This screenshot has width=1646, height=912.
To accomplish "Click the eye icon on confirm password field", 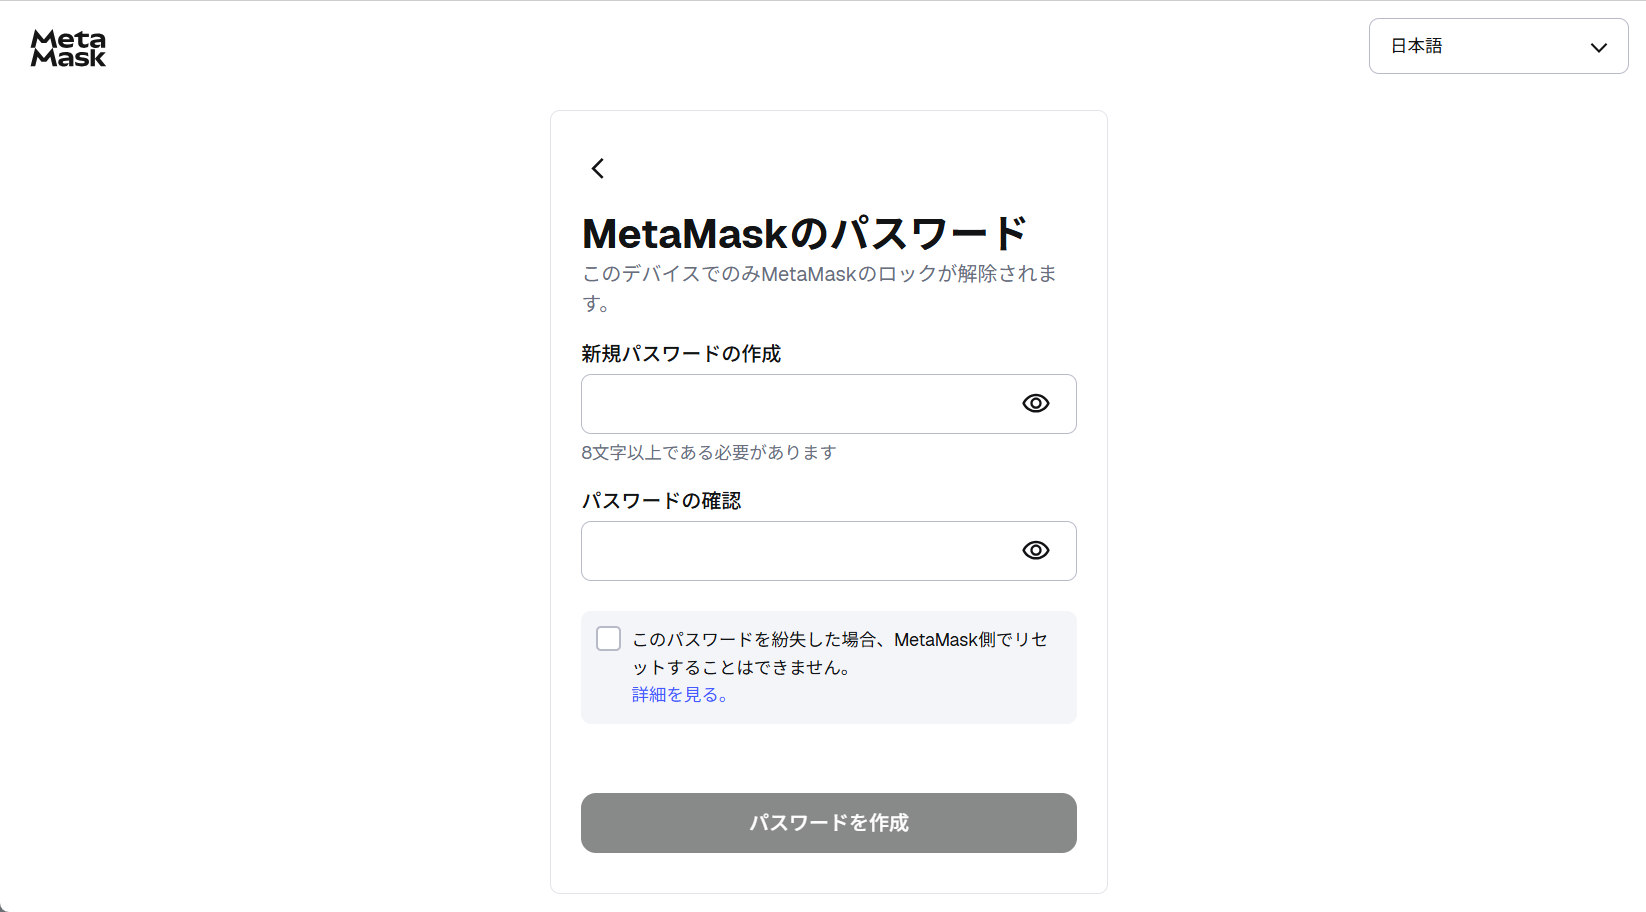I will tap(1035, 550).
